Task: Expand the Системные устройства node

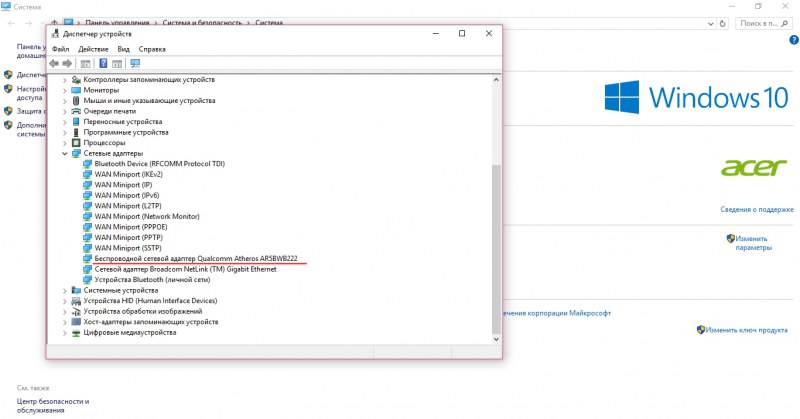Action: pos(65,290)
